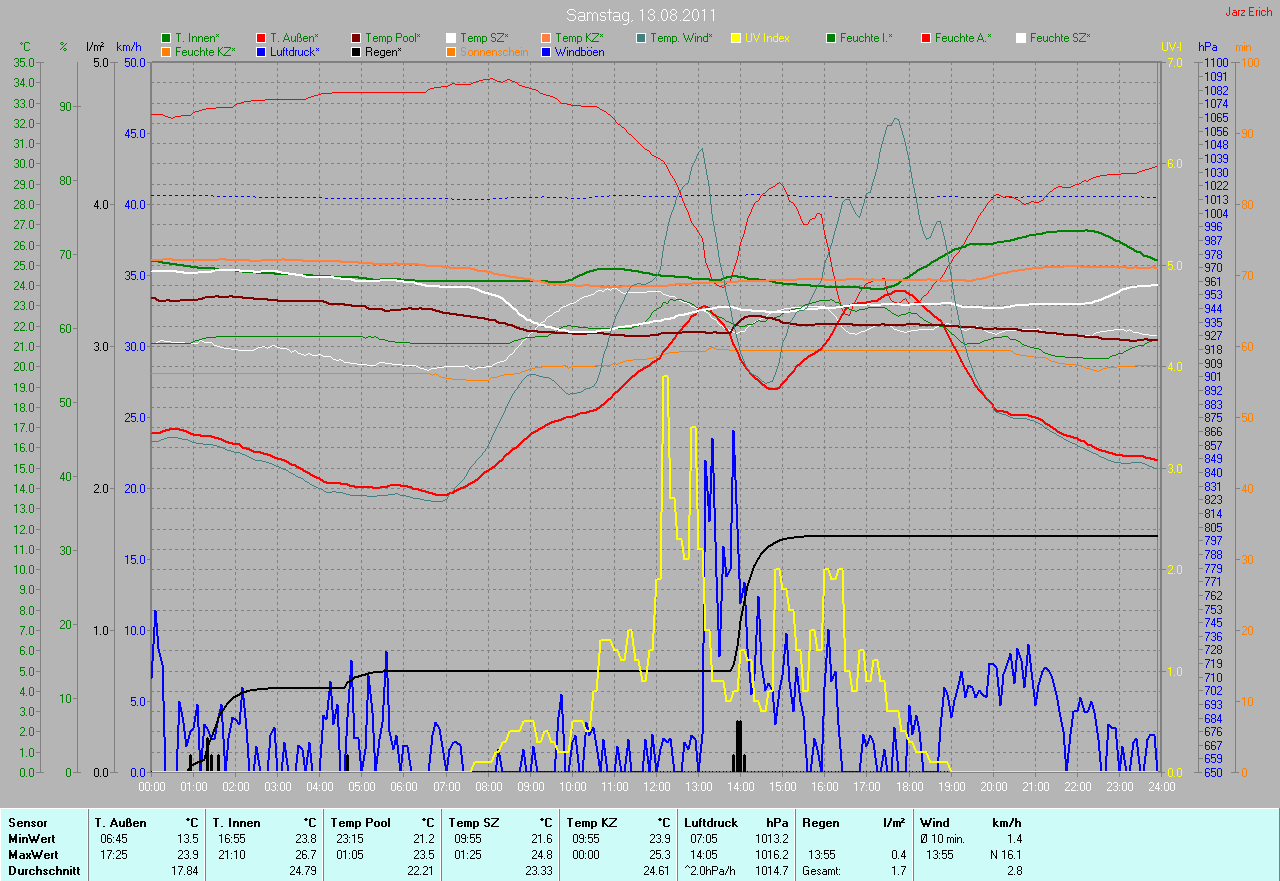The height and width of the screenshot is (881, 1280).
Task: Select the 'UV Index' legend label
Action: (x=767, y=38)
